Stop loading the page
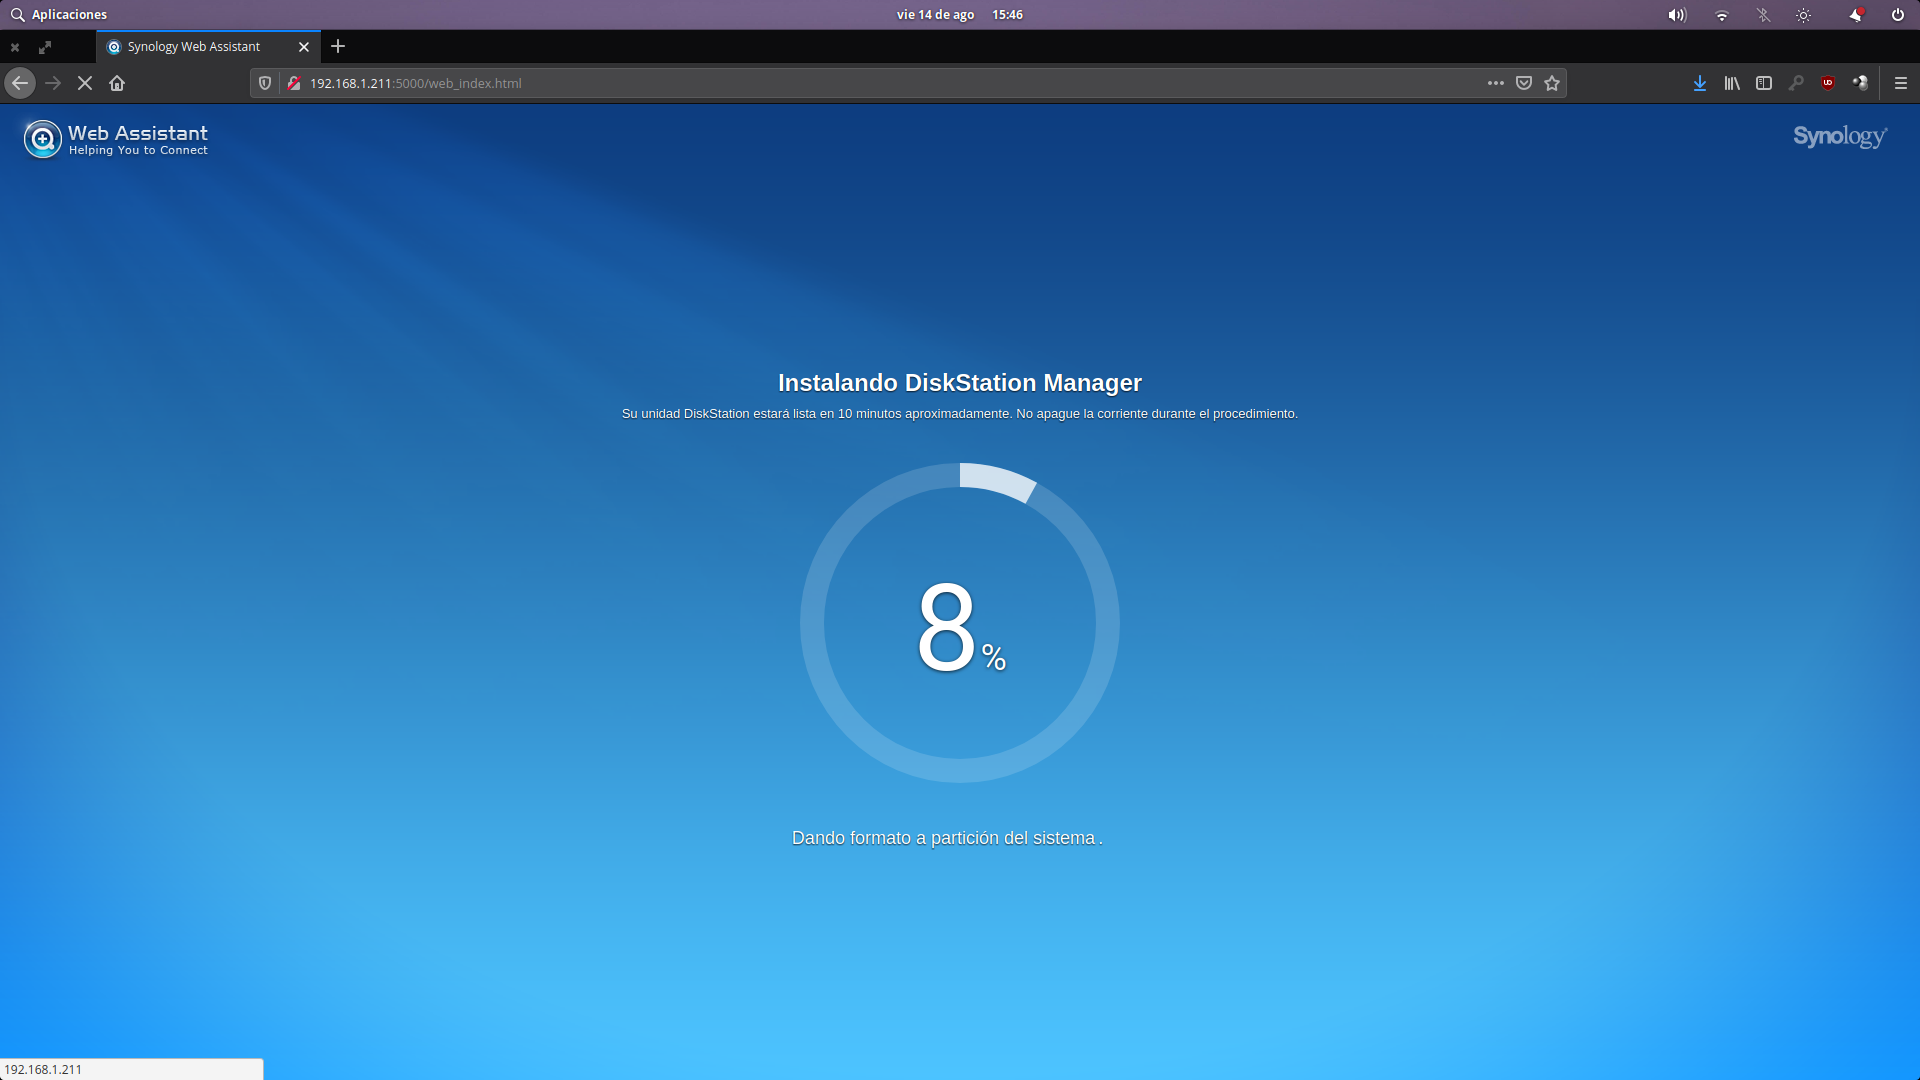The width and height of the screenshot is (1920, 1080). 85,83
